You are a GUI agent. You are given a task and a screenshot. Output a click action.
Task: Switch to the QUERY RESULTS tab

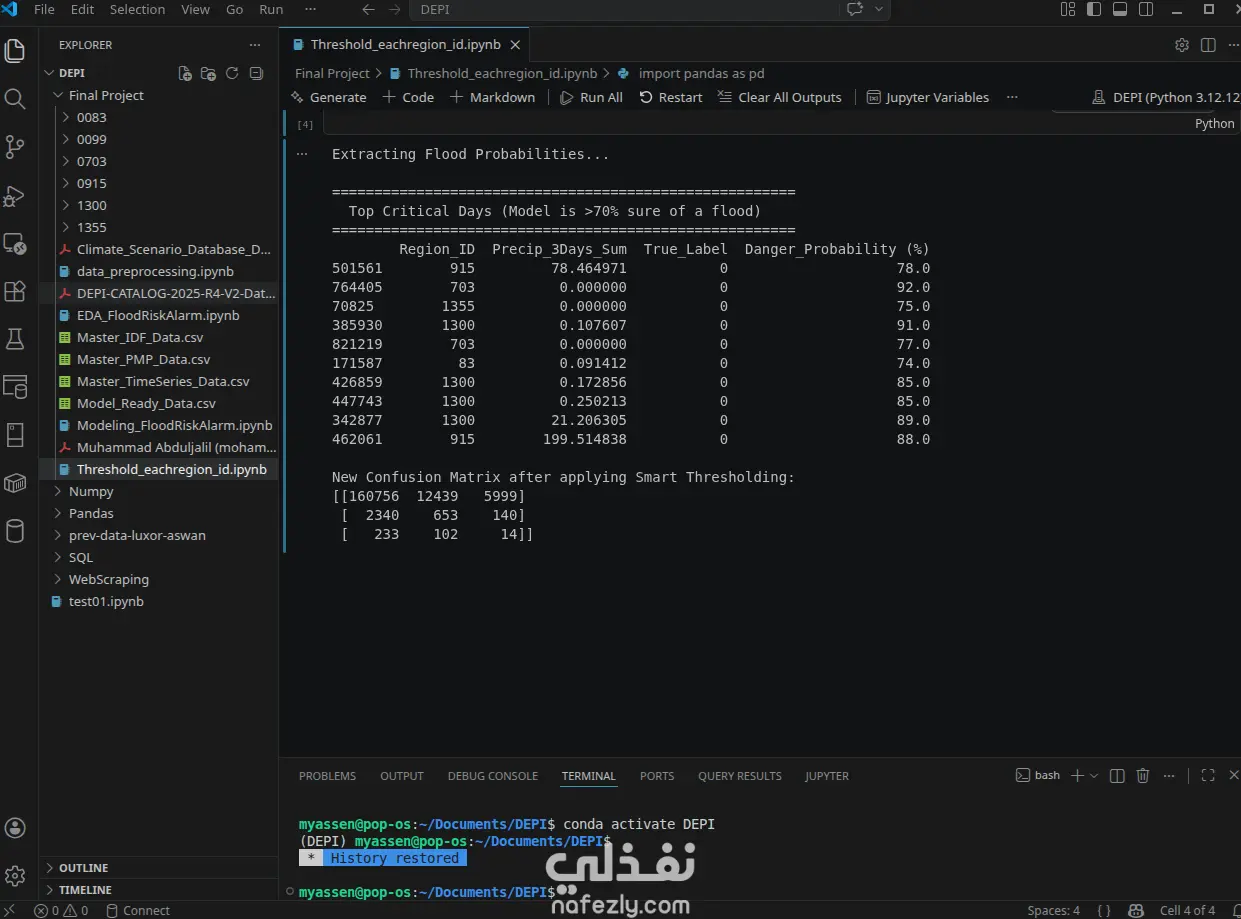pos(739,776)
